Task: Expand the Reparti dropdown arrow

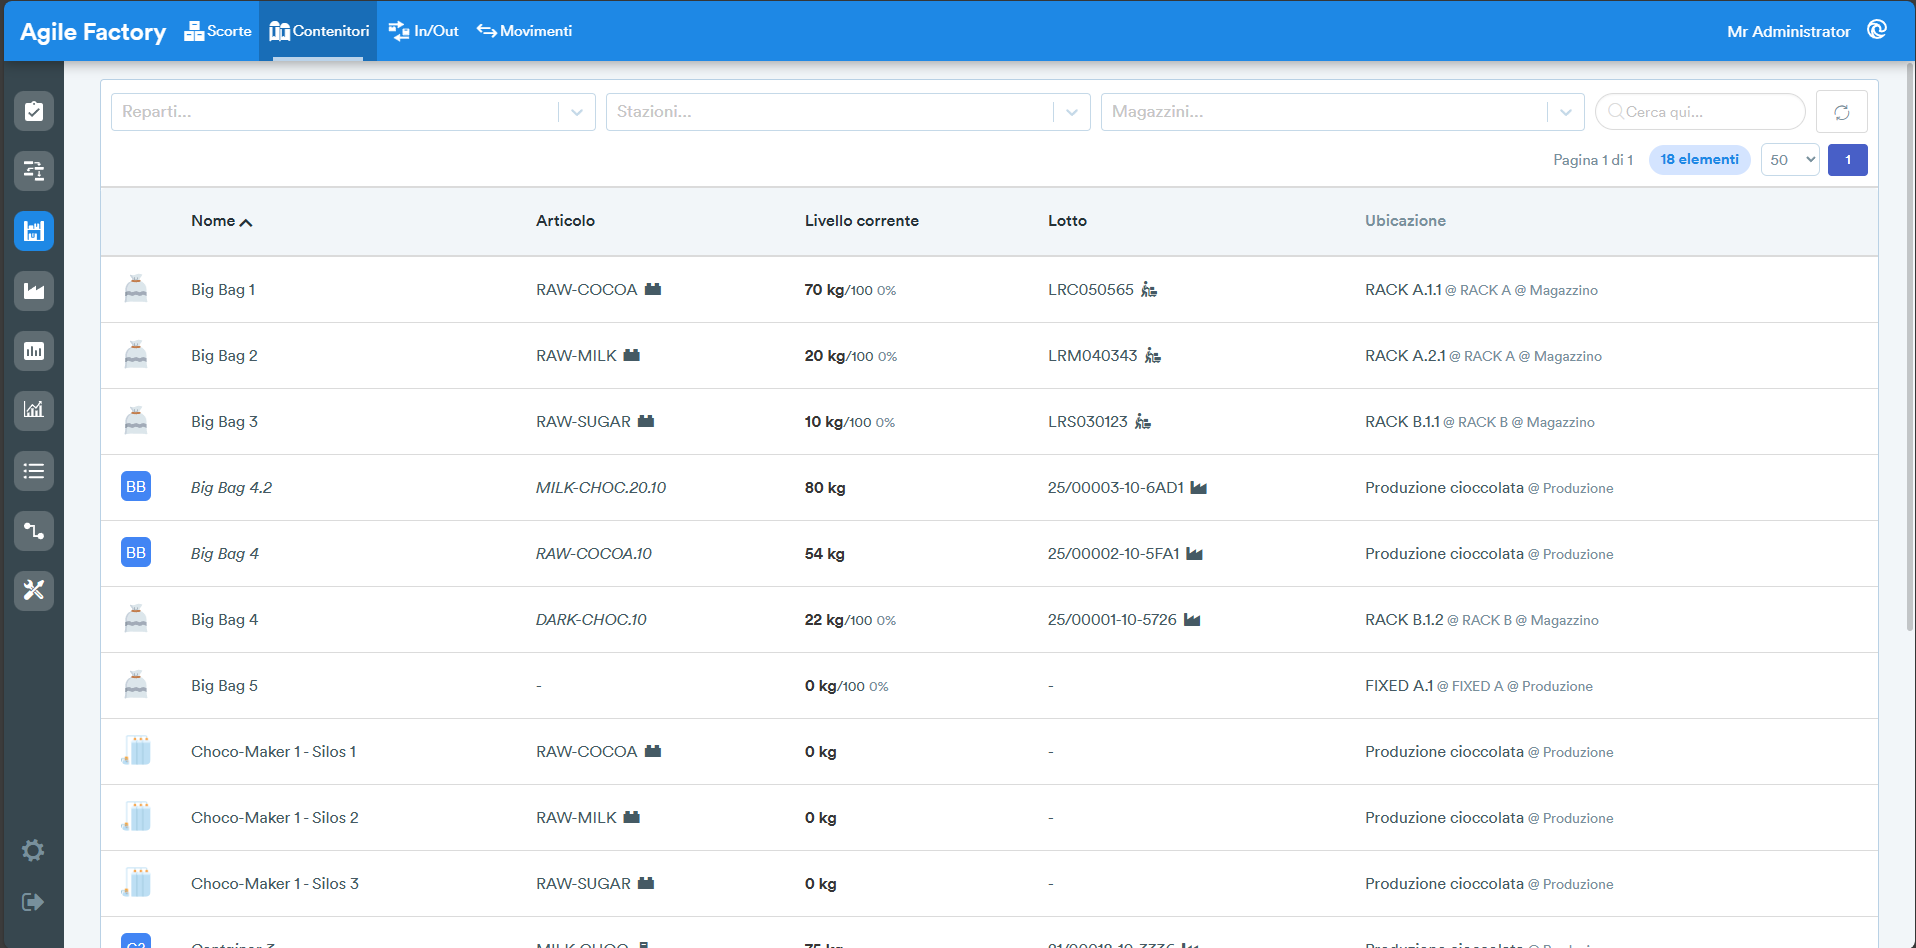Action: point(577,112)
